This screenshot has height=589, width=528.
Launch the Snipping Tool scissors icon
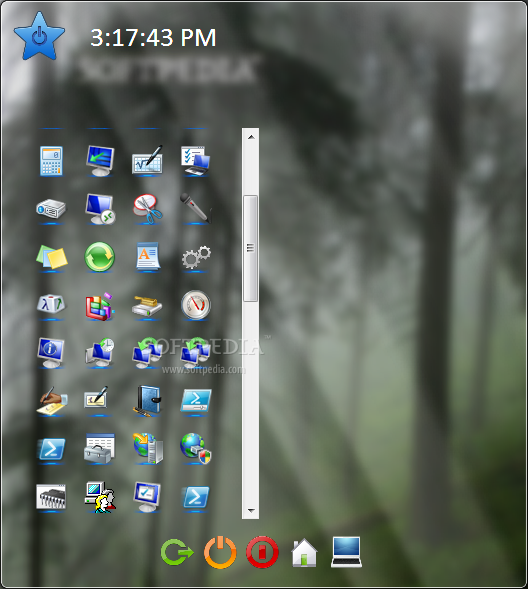click(148, 209)
